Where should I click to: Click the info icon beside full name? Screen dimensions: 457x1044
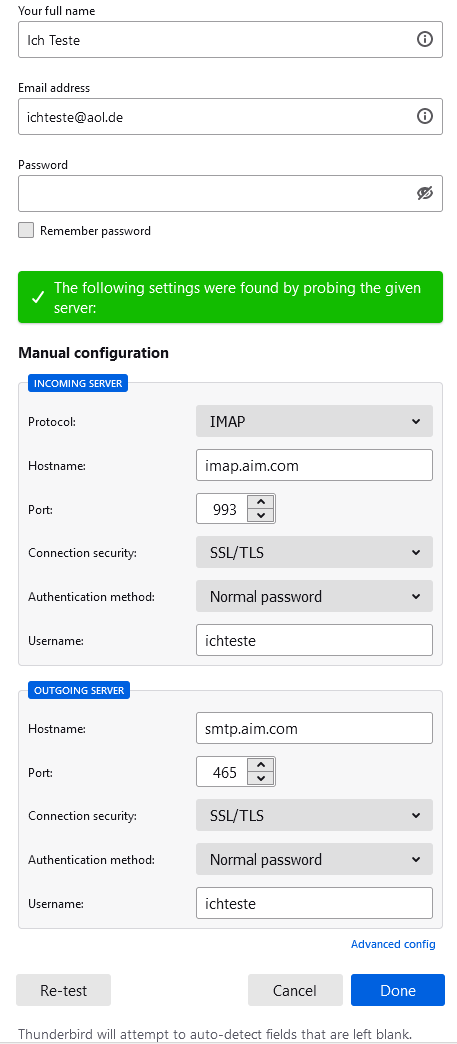(x=424, y=39)
